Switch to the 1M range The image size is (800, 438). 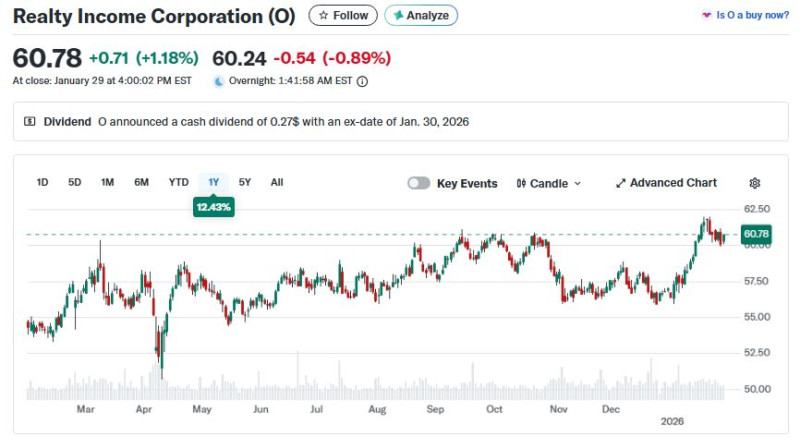[x=107, y=182]
